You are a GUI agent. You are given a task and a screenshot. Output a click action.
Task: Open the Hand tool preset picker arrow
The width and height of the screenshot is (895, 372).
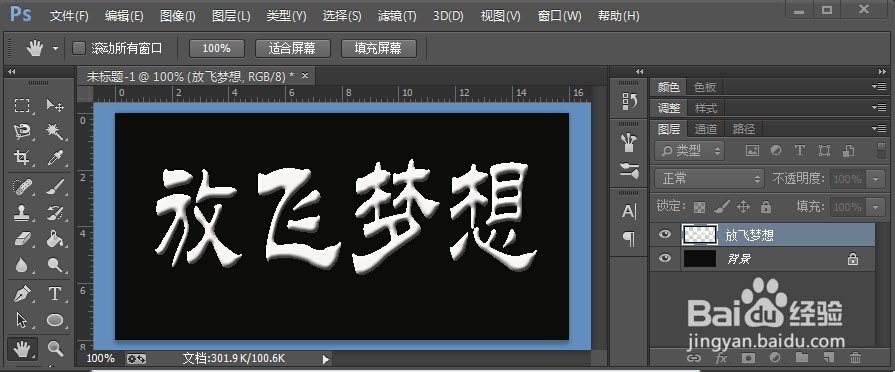pos(55,49)
